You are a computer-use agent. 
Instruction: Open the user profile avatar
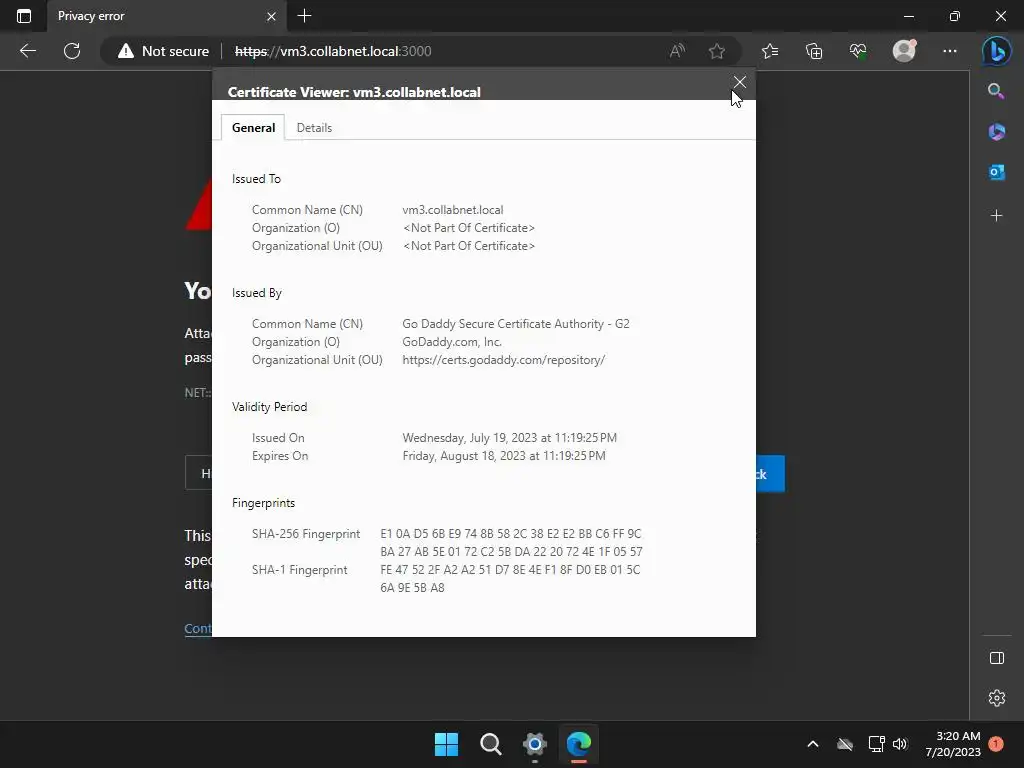coord(904,51)
